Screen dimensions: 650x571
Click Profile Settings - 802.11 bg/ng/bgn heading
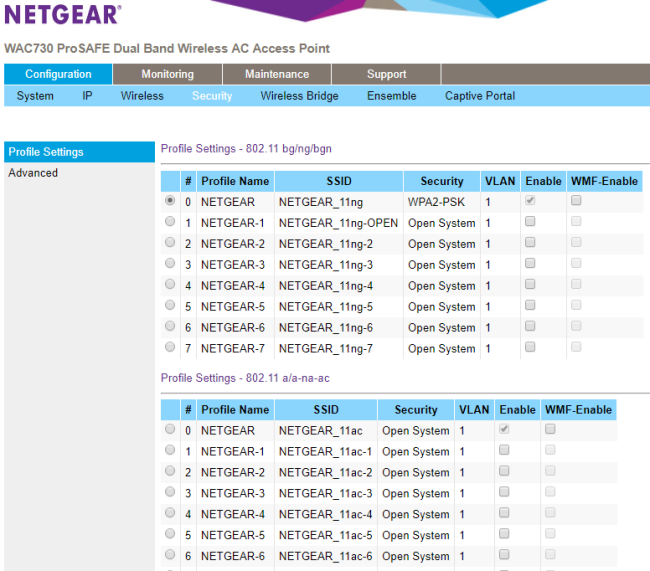(x=246, y=149)
